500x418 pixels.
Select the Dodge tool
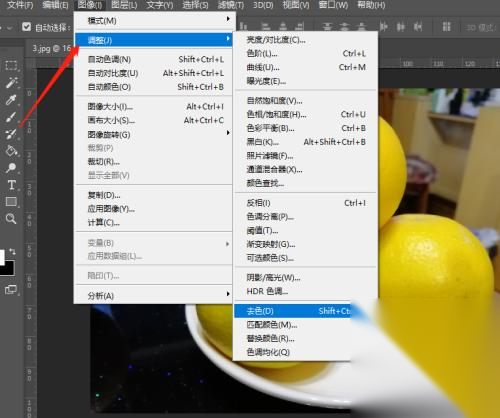11,168
